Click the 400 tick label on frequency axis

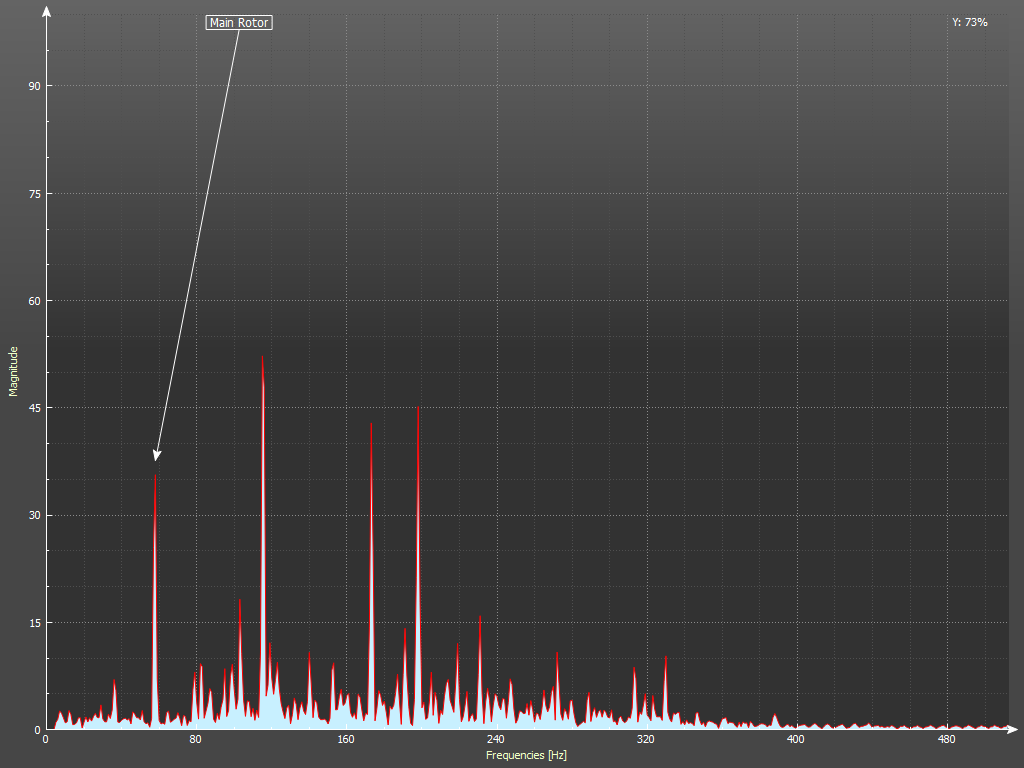coord(795,741)
